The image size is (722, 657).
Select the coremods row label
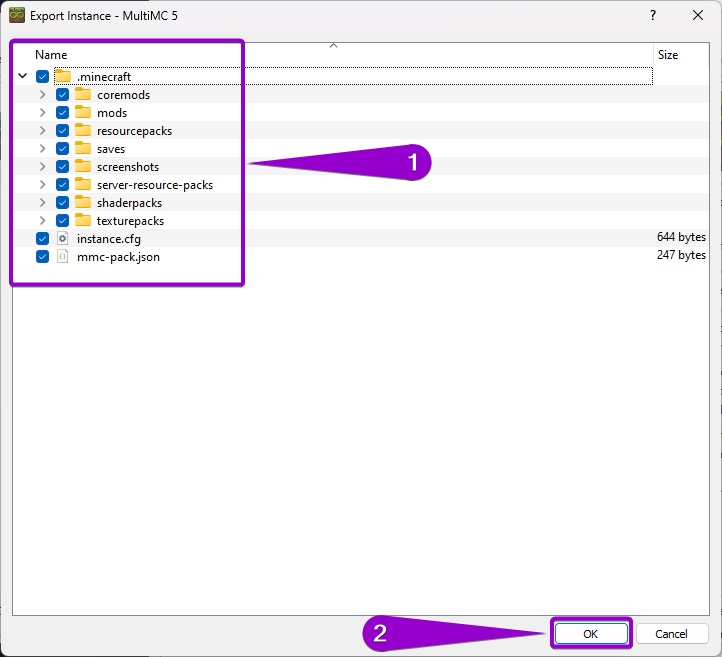[x=123, y=95]
